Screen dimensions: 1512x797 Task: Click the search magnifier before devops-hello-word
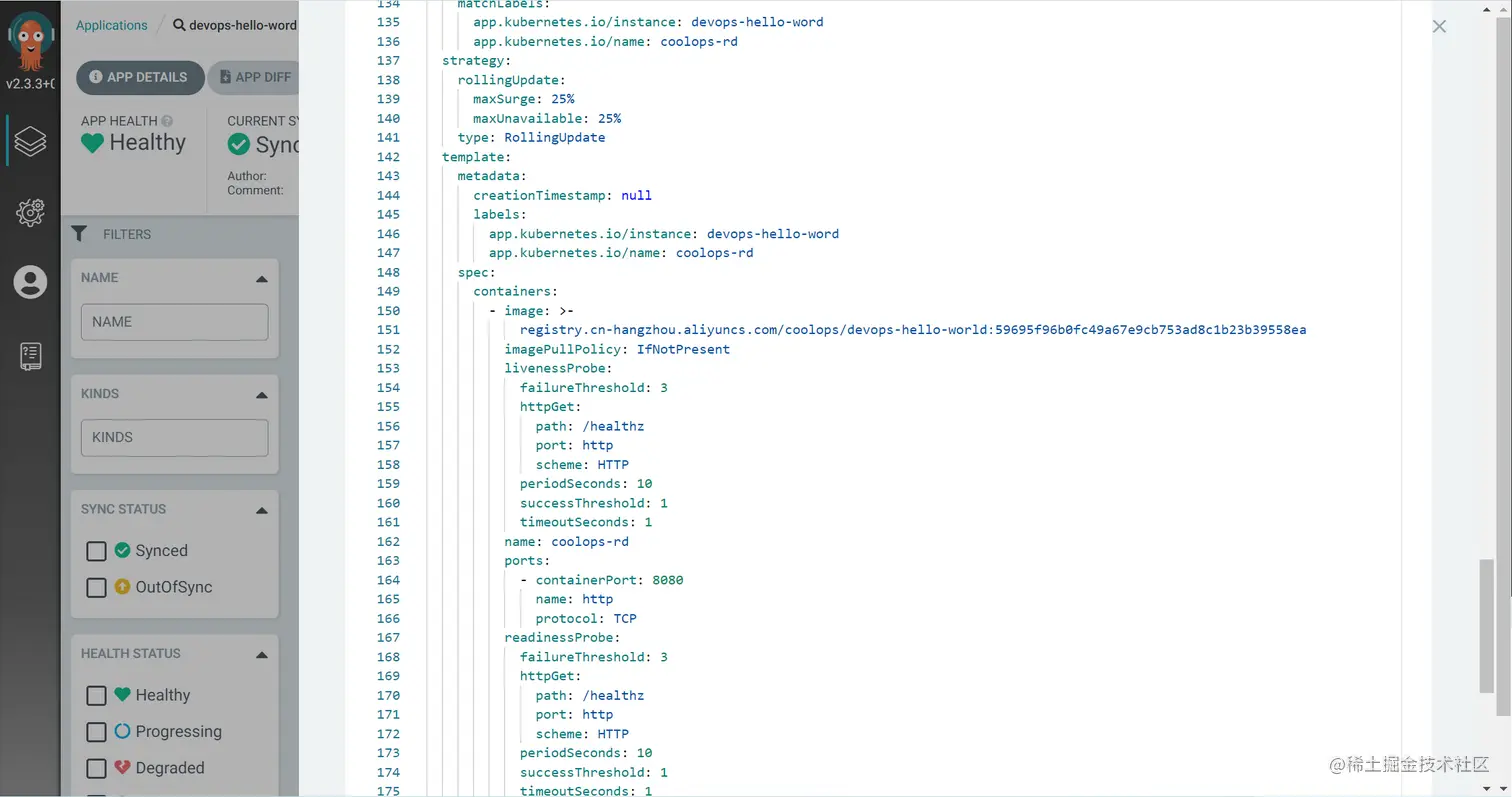(x=179, y=25)
